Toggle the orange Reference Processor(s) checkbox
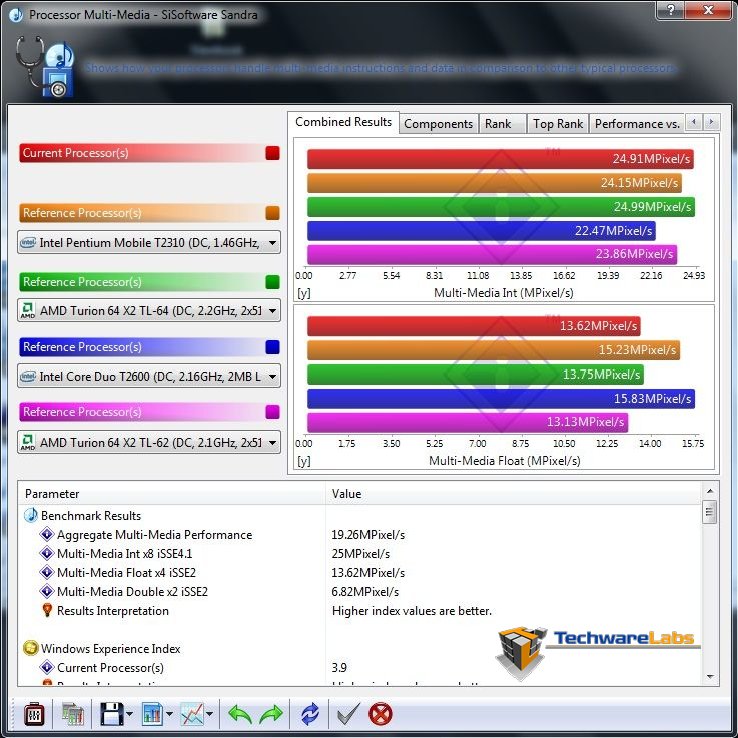 pyautogui.click(x=272, y=213)
